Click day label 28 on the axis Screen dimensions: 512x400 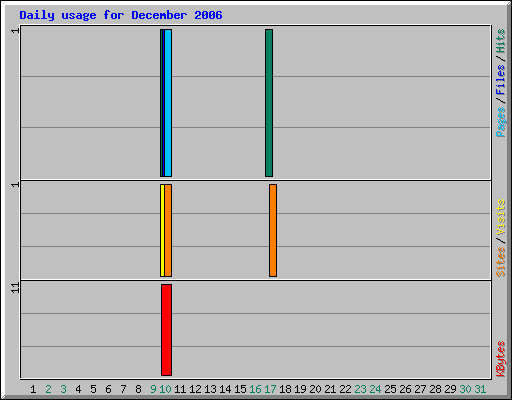[435, 389]
